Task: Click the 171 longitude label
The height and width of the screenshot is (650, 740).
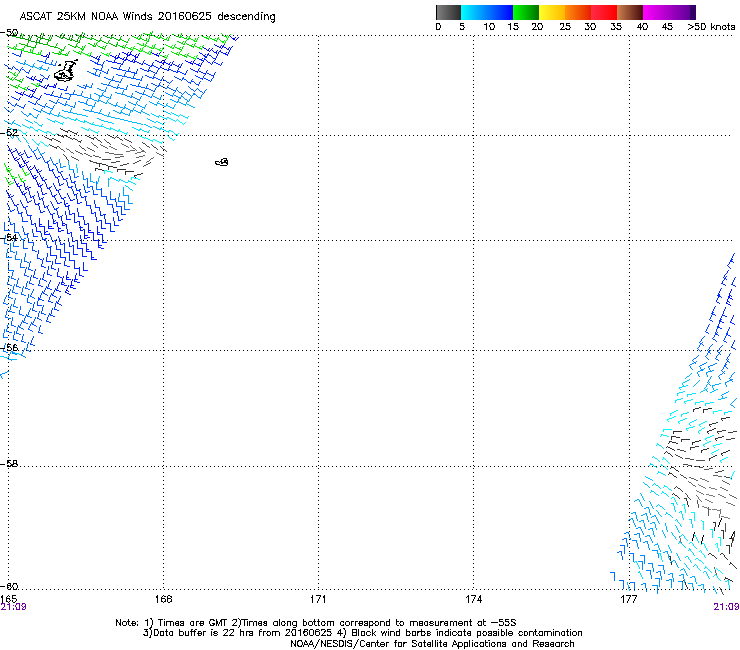Action: (318, 599)
